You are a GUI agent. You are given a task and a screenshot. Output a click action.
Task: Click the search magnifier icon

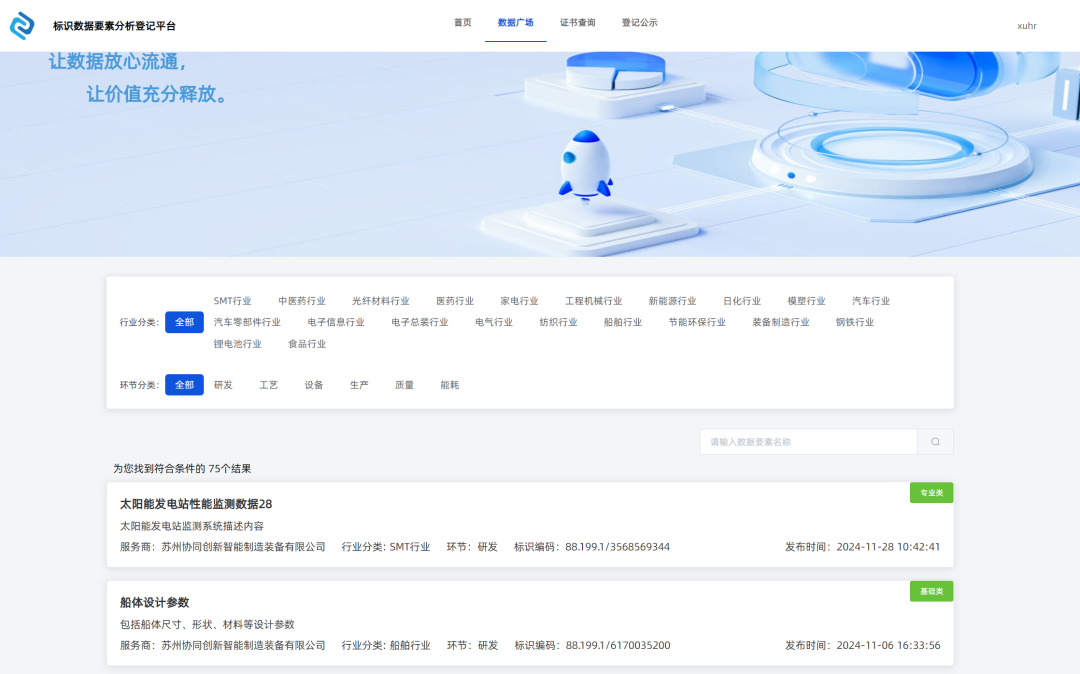[x=935, y=441]
